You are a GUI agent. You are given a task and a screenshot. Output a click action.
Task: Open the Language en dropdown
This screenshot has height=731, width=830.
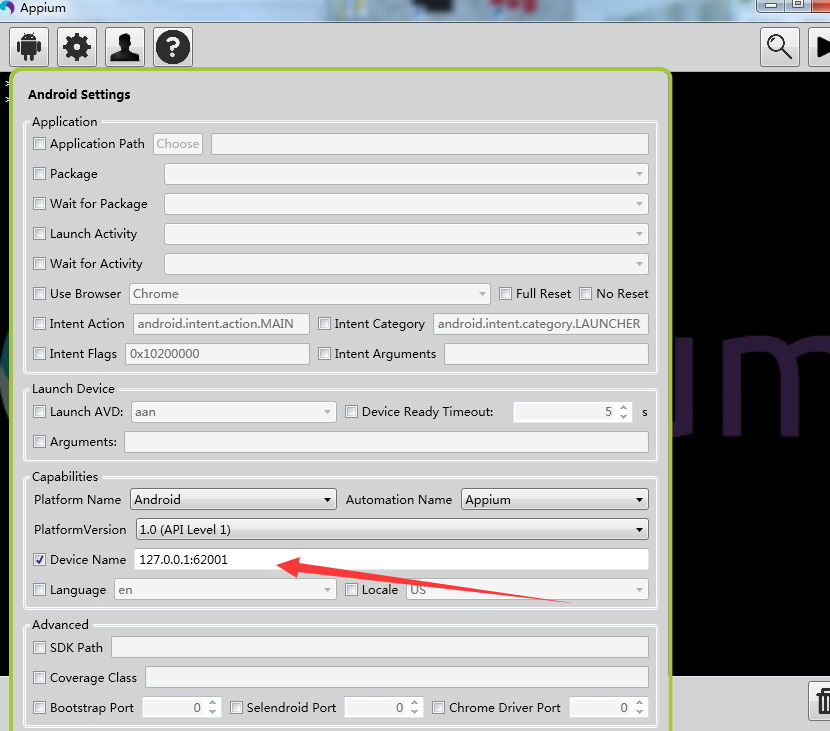[x=225, y=590]
